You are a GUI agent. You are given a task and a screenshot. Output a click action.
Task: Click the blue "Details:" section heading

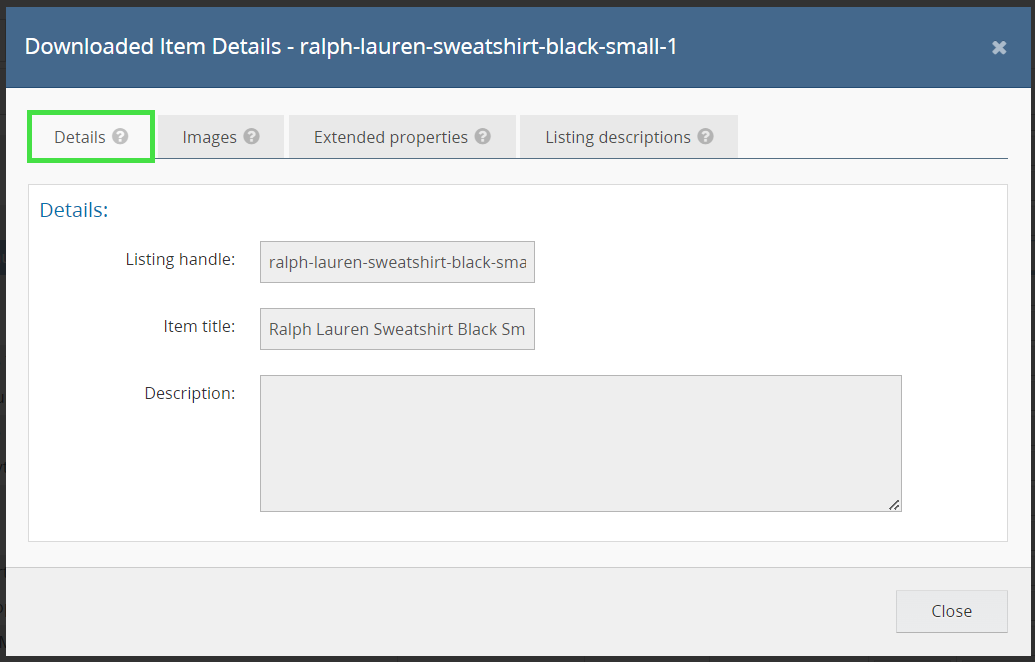coord(73,210)
